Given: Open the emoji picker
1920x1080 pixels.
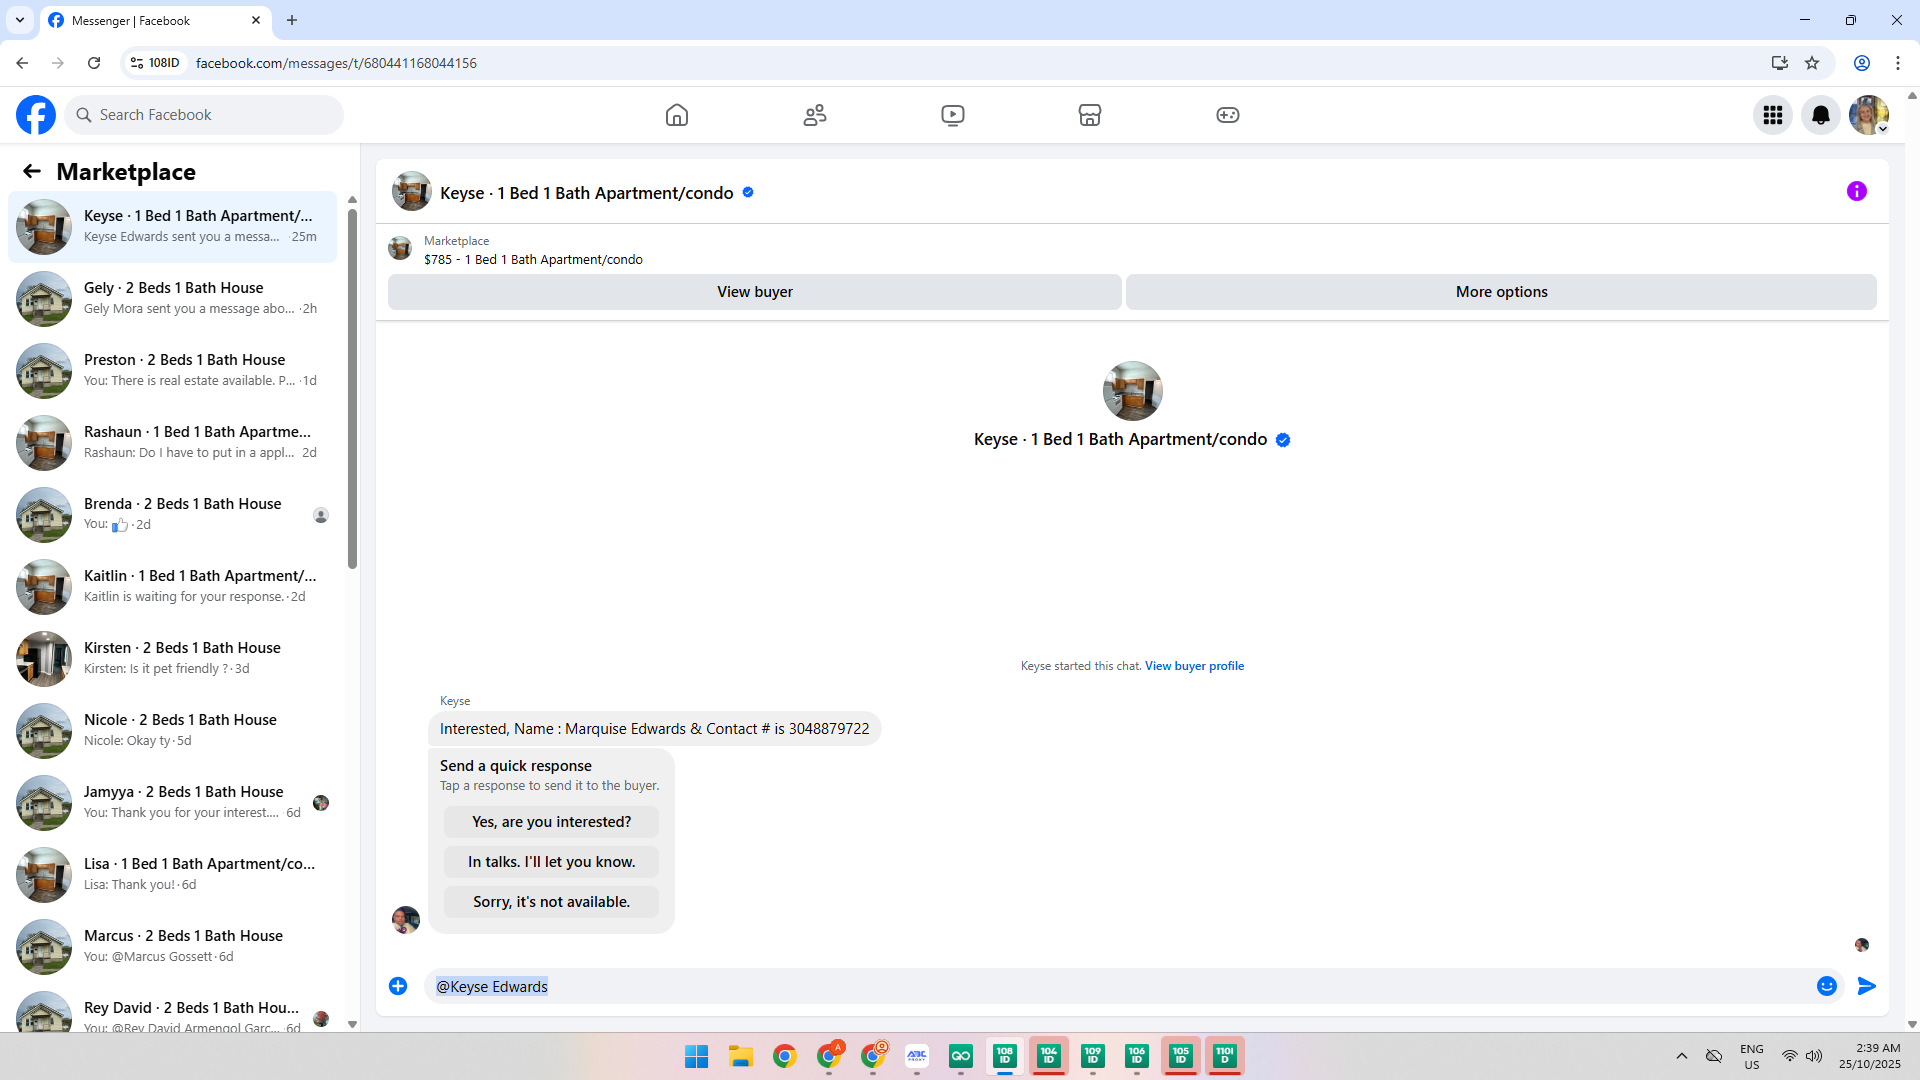Looking at the screenshot, I should point(1827,986).
